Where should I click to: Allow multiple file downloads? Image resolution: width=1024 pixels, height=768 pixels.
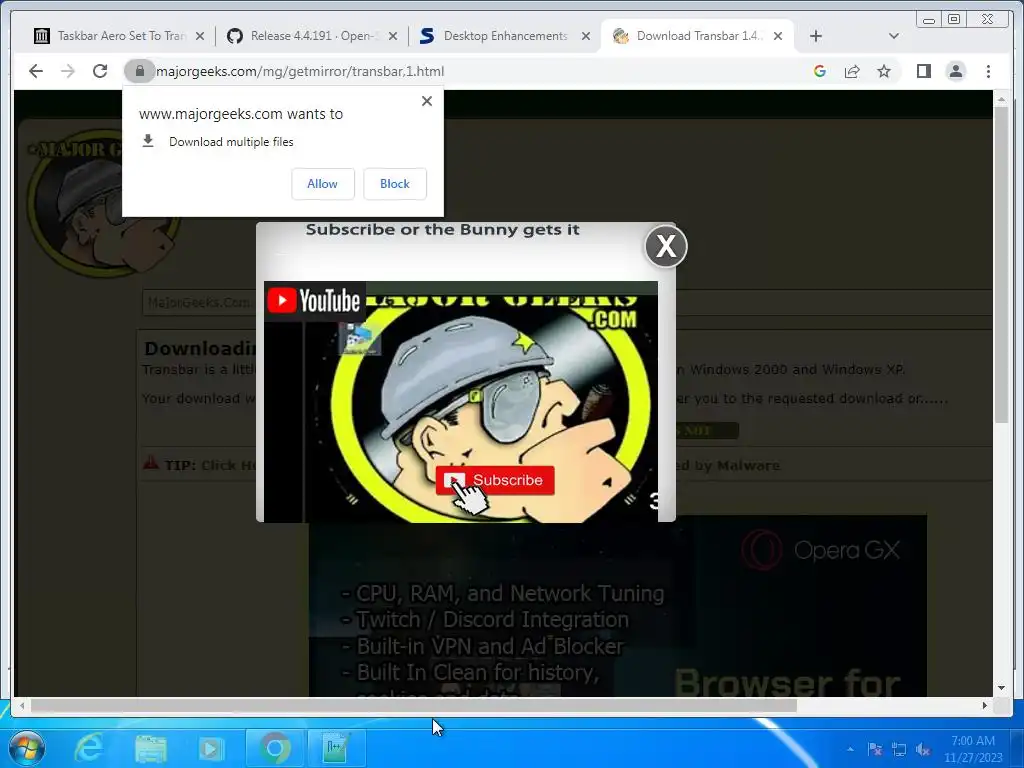click(x=323, y=184)
